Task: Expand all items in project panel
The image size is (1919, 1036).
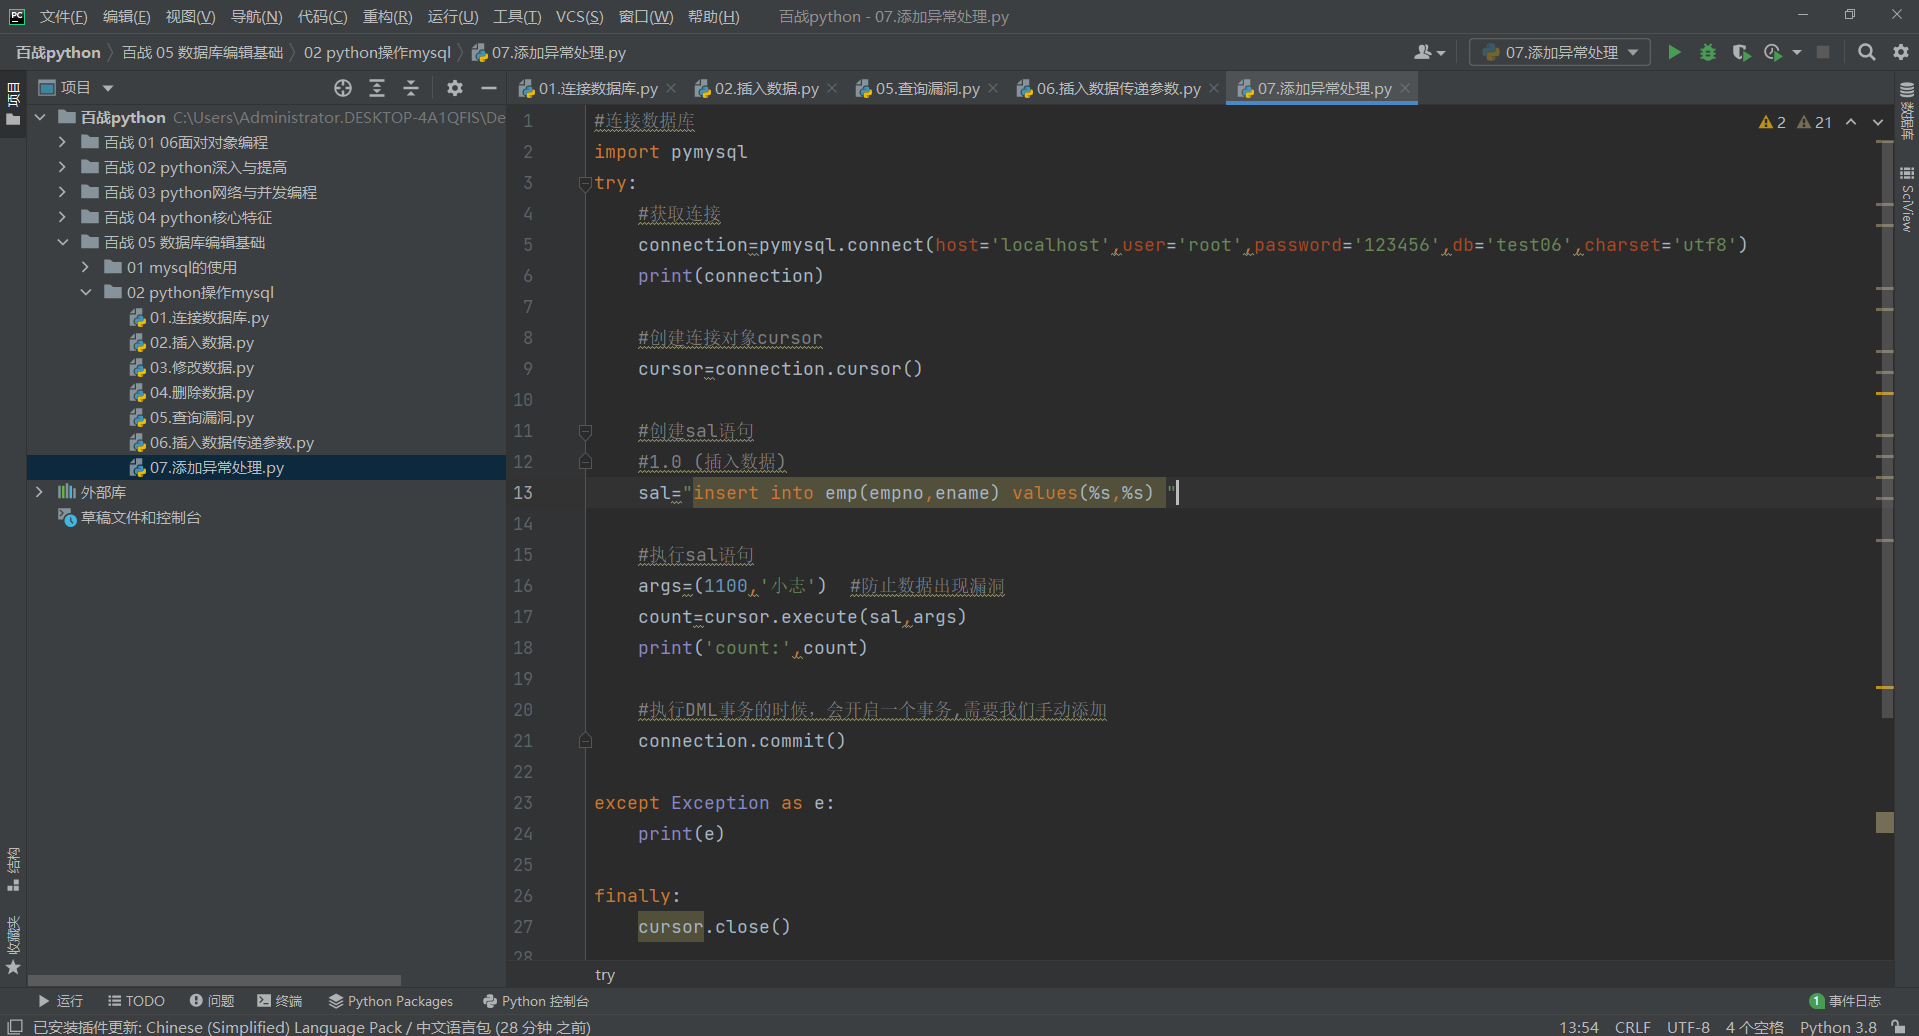Action: [x=377, y=88]
